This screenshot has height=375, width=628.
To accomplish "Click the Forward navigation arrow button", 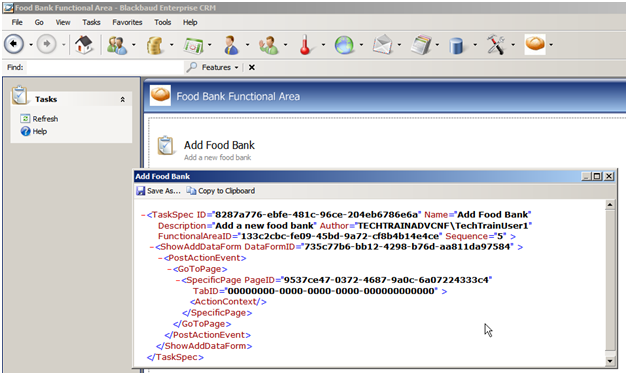I will [46, 44].
